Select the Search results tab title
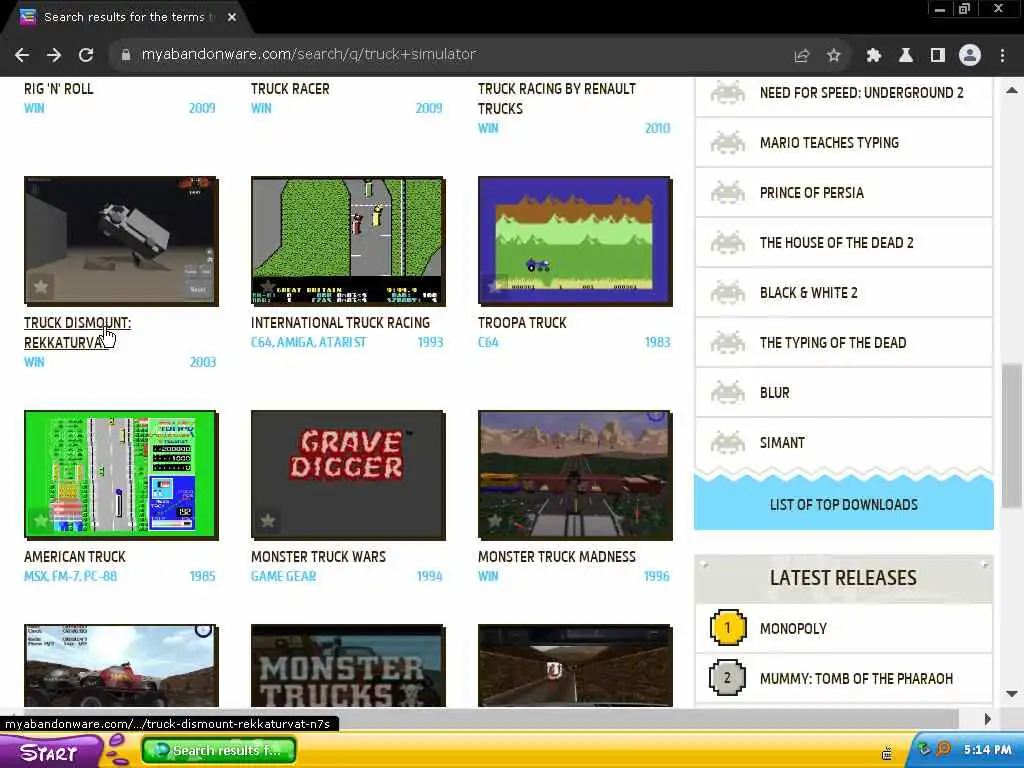The height and width of the screenshot is (768, 1024). click(x=124, y=17)
